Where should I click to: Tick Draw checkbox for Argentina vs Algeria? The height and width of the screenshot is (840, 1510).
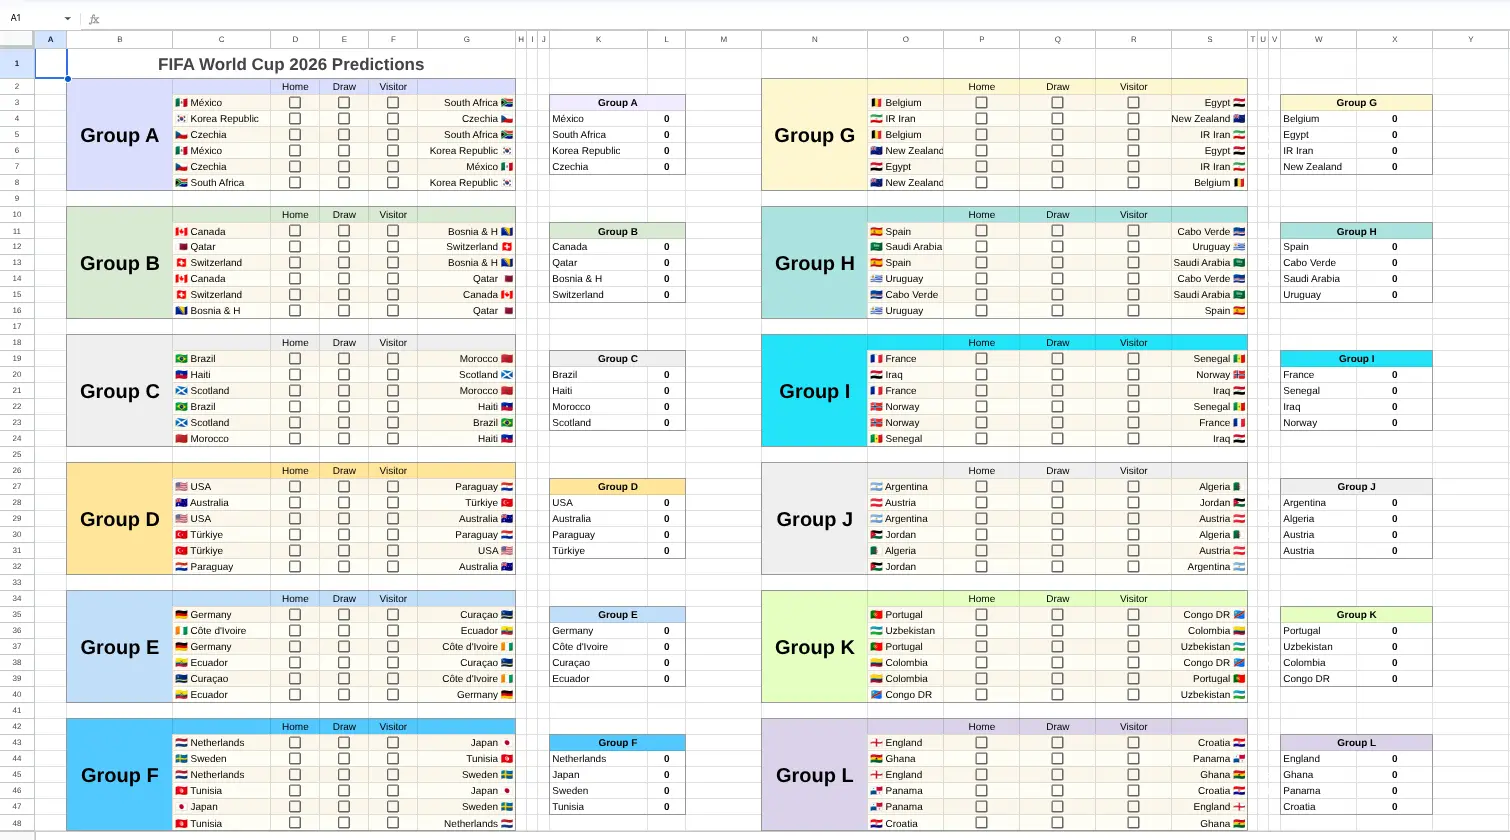pyautogui.click(x=1058, y=487)
